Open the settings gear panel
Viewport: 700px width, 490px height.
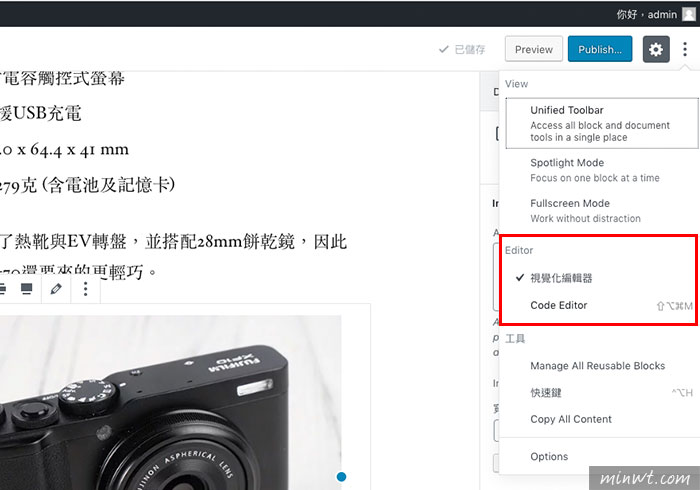pos(656,49)
